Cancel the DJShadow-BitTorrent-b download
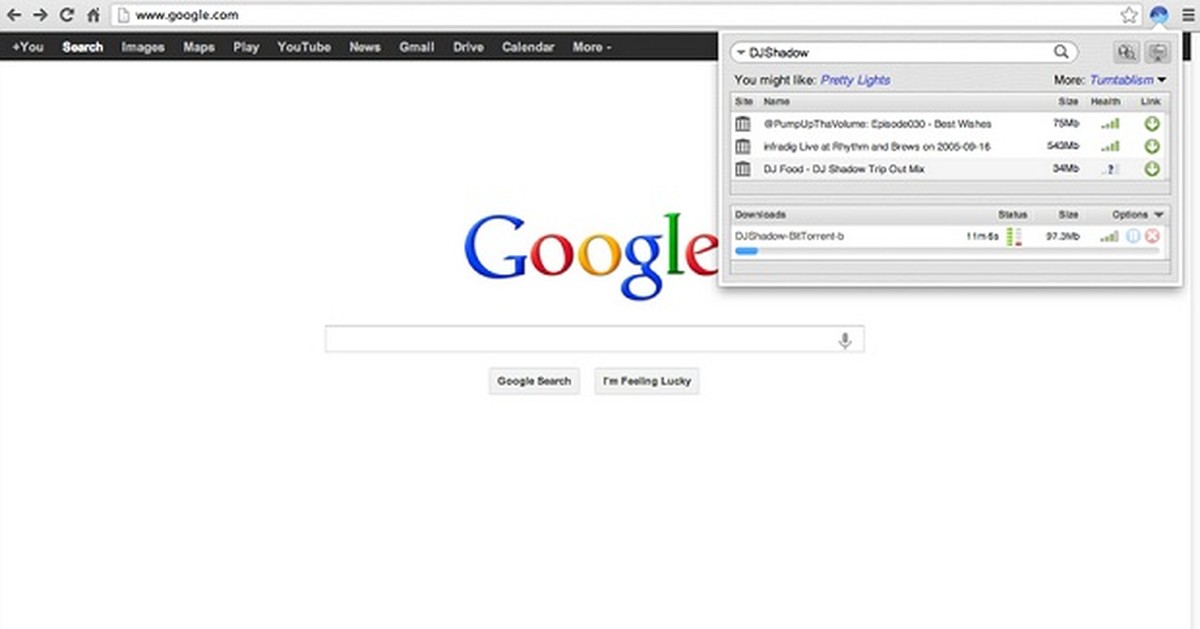 click(x=1152, y=236)
